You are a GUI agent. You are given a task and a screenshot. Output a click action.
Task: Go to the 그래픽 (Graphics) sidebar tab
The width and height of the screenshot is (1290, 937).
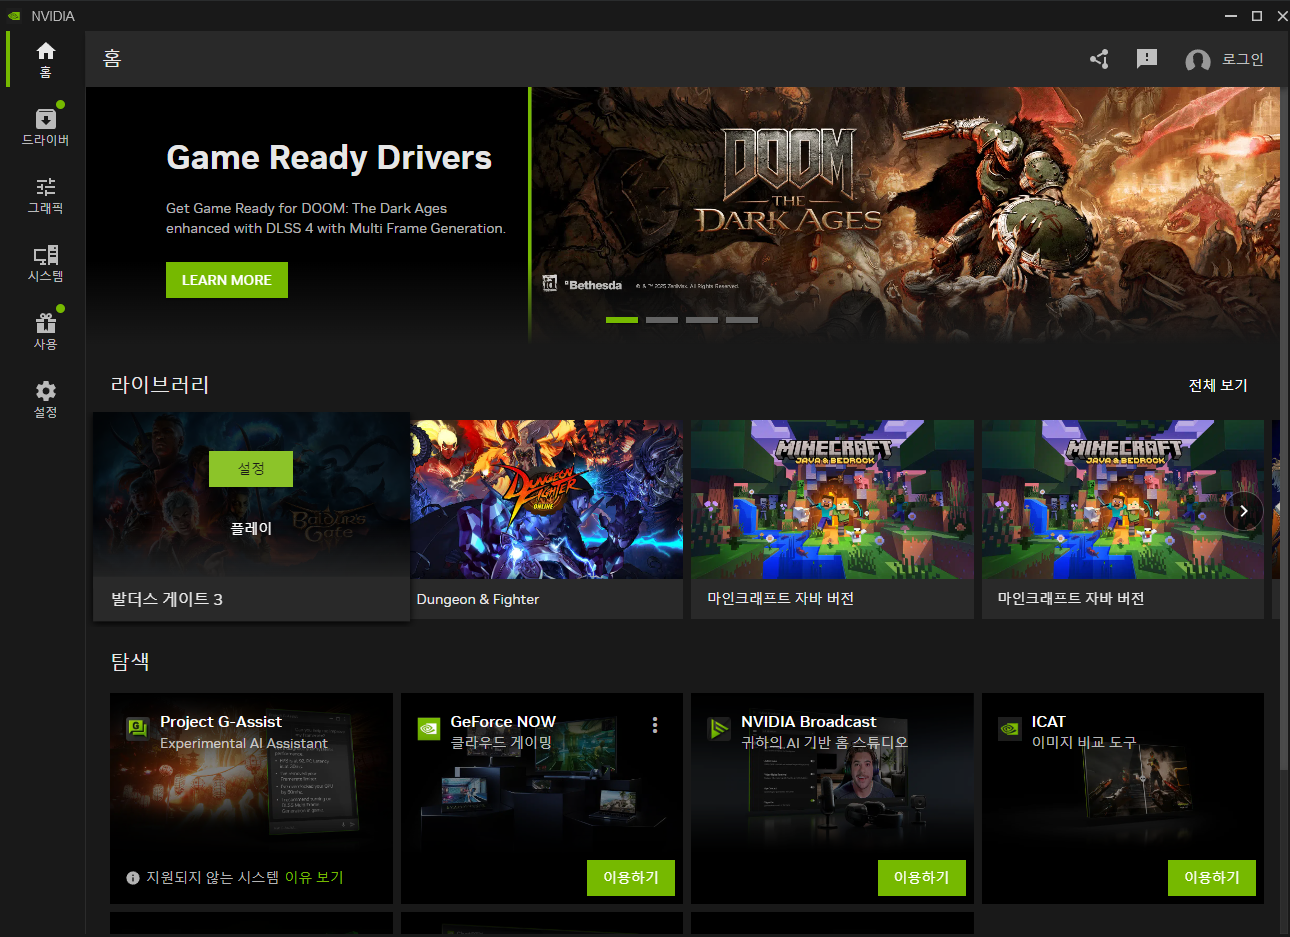(x=45, y=195)
